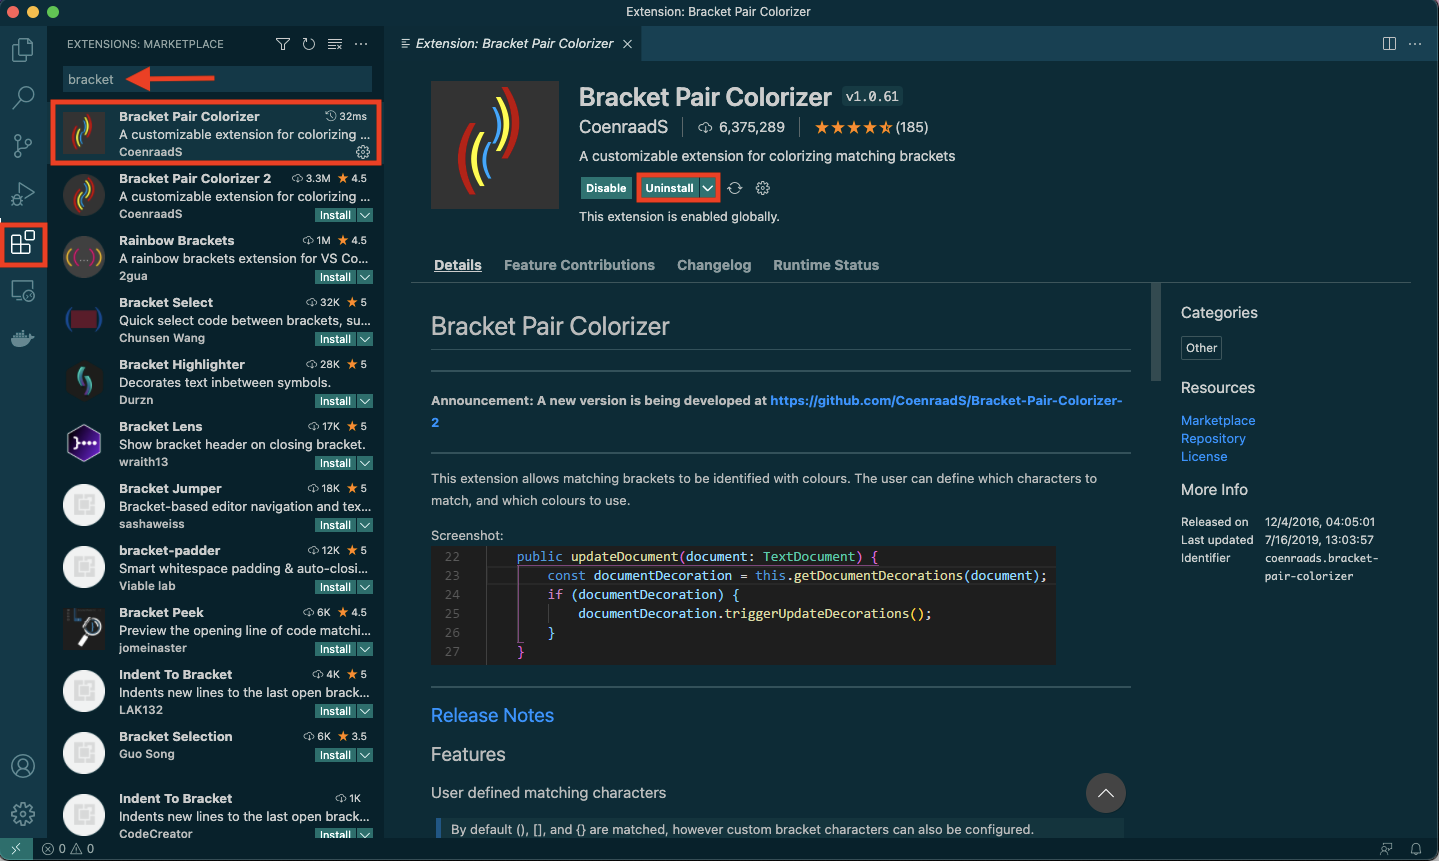Open errors and warnings in status bar
Viewport: 1439px width, 861px height.
pyautogui.click(x=68, y=849)
